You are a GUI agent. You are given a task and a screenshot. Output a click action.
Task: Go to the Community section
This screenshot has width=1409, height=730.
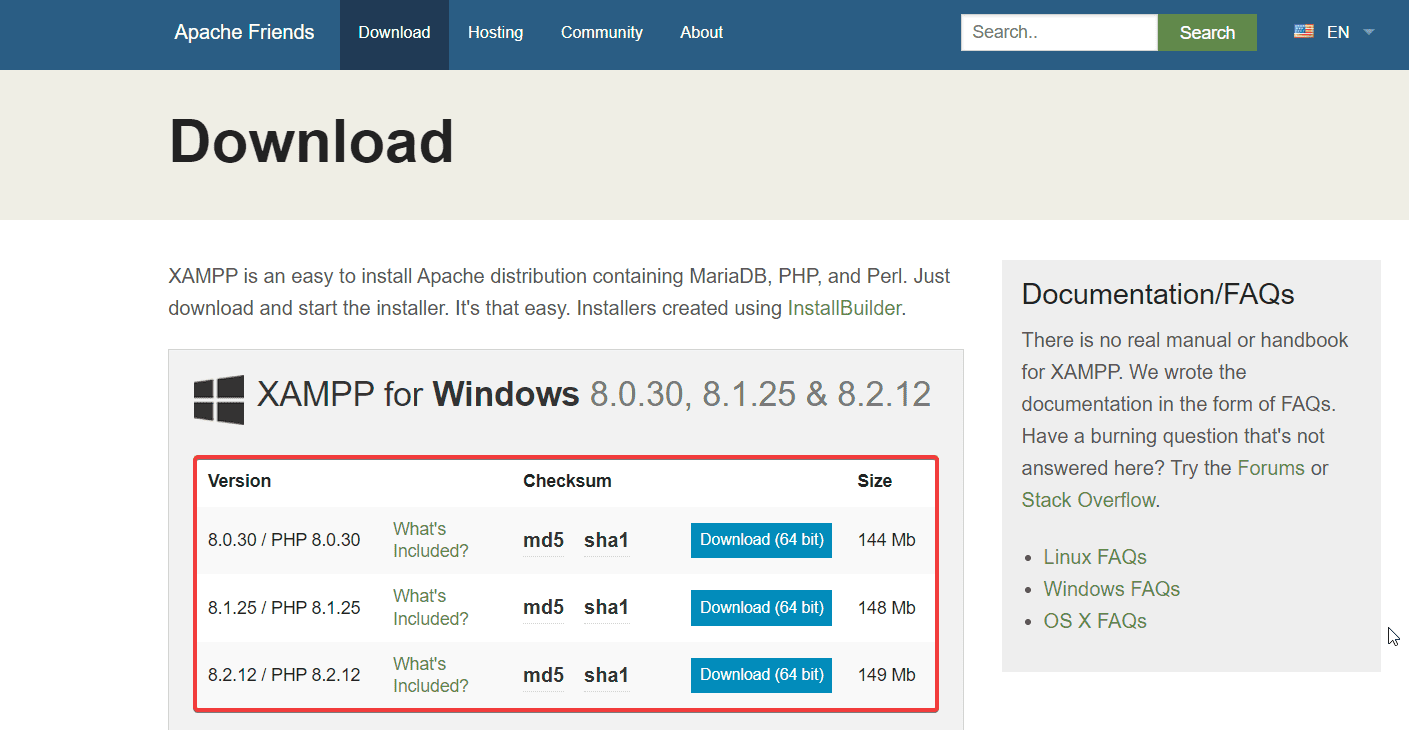[x=601, y=32]
